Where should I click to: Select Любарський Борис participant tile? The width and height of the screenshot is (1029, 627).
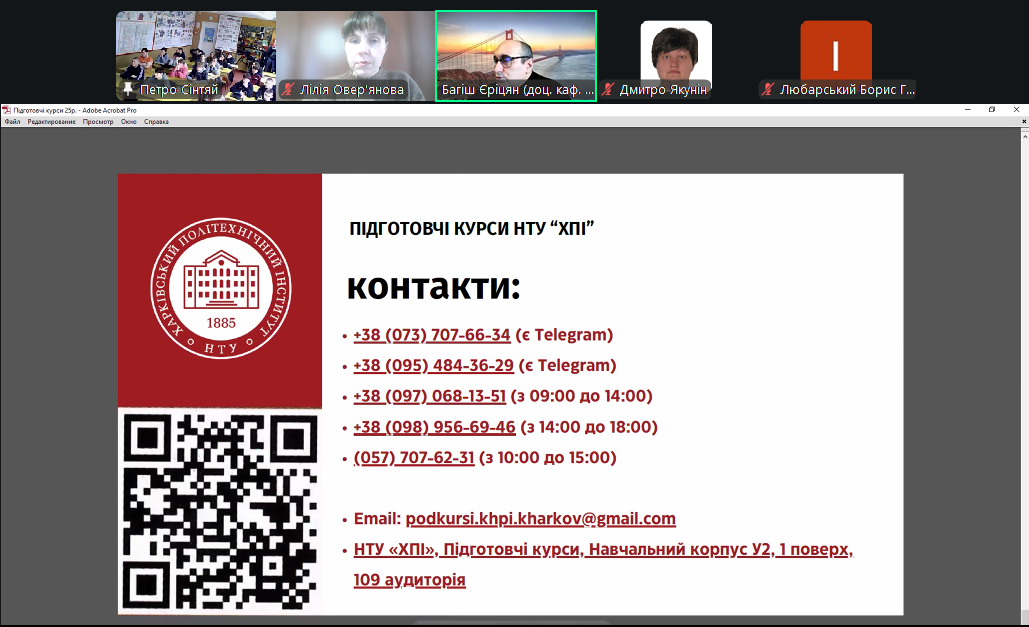point(836,56)
